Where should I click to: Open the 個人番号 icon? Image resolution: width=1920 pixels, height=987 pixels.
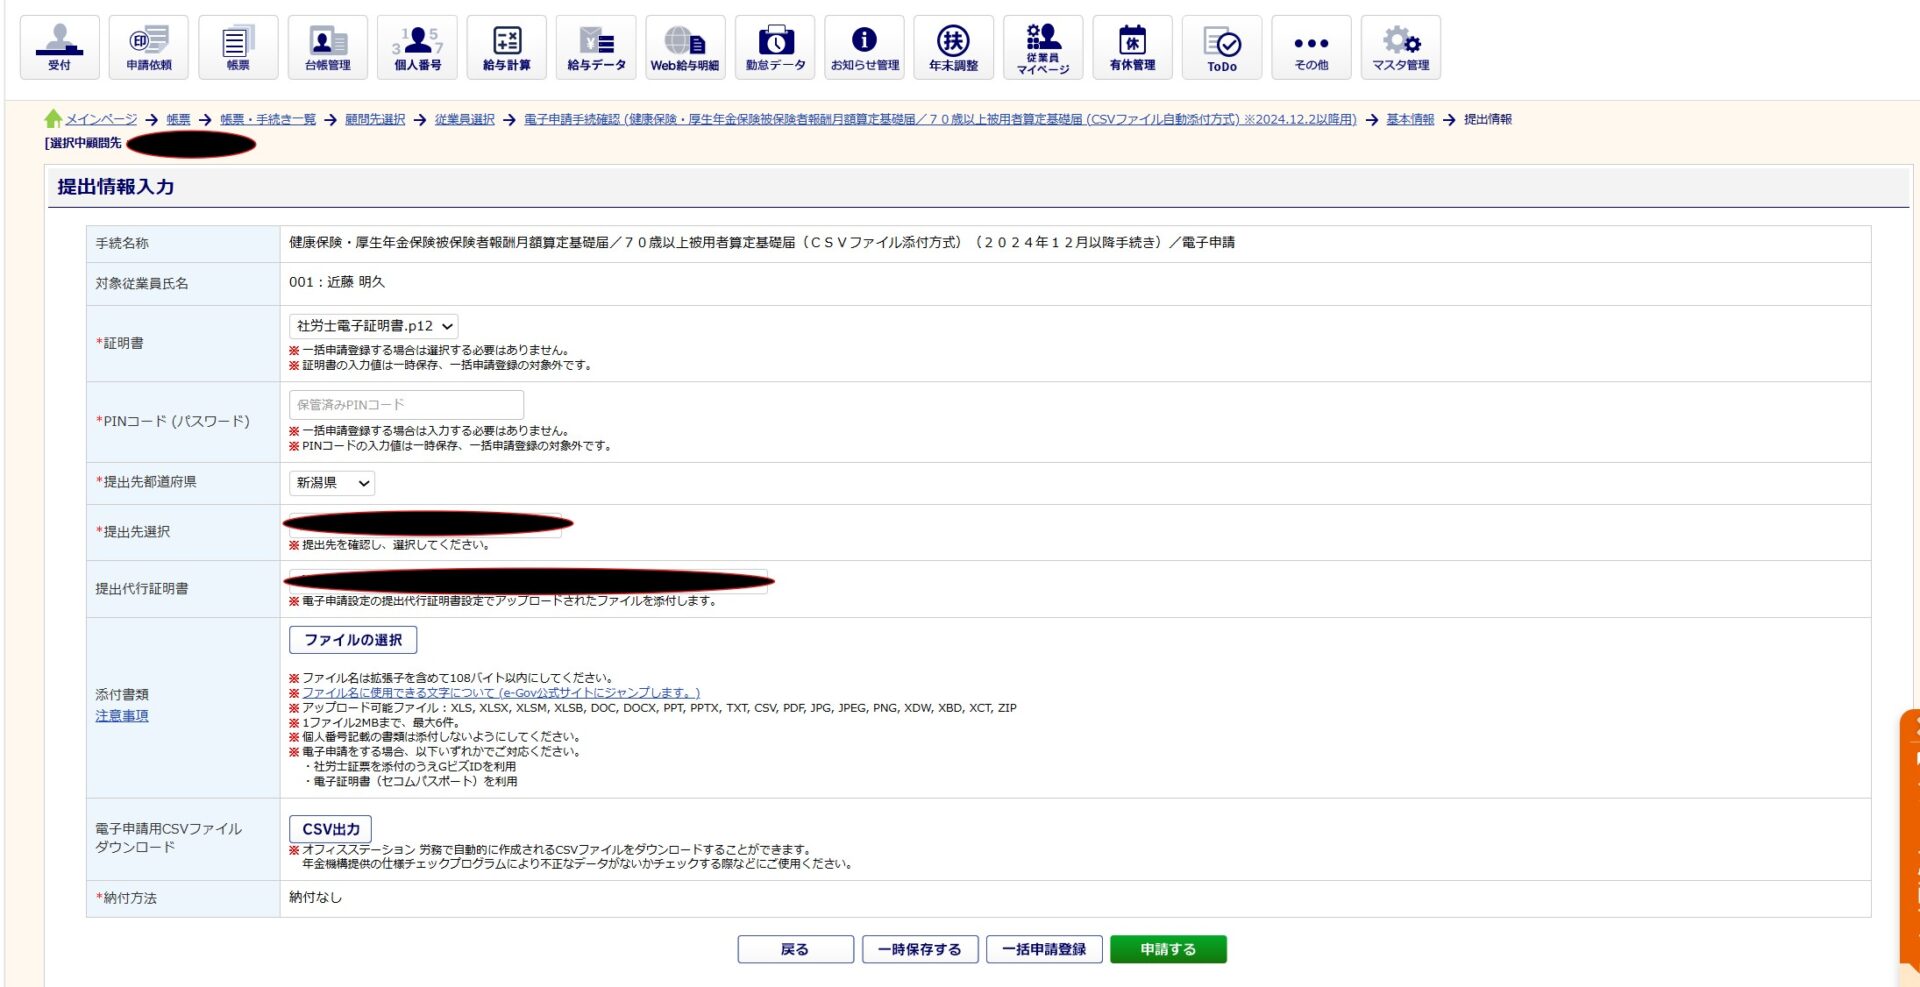point(417,47)
